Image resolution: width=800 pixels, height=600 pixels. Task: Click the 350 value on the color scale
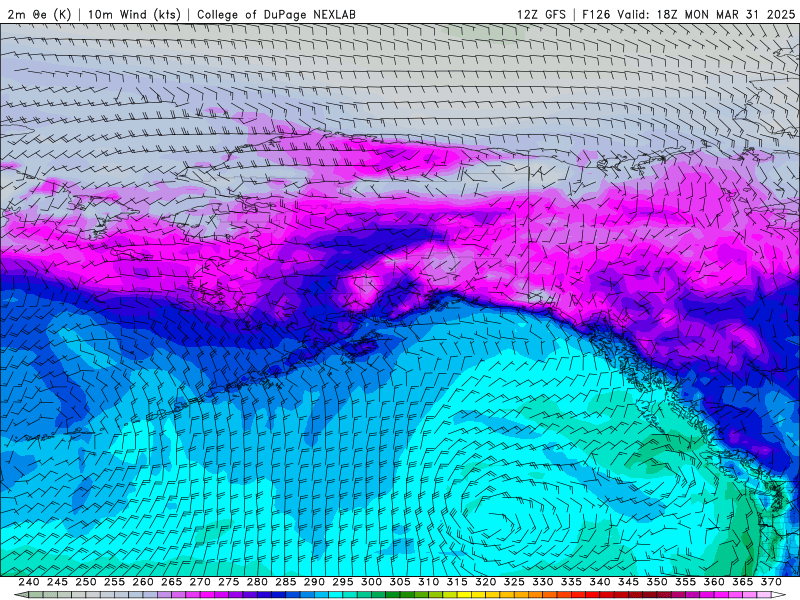tap(658, 582)
